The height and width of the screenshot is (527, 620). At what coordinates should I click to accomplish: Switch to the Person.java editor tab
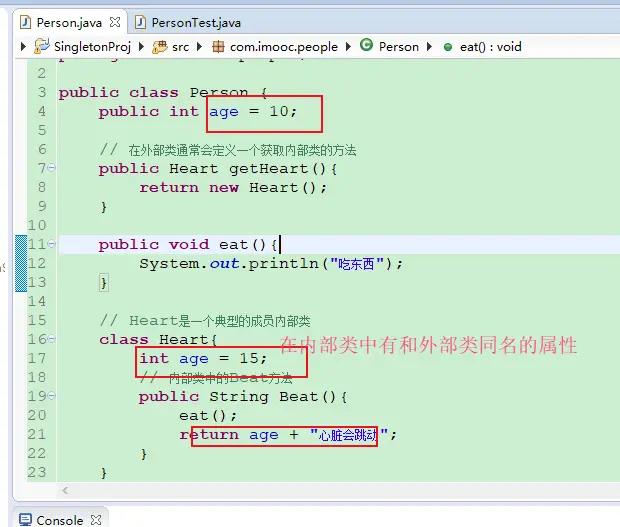(x=69, y=23)
